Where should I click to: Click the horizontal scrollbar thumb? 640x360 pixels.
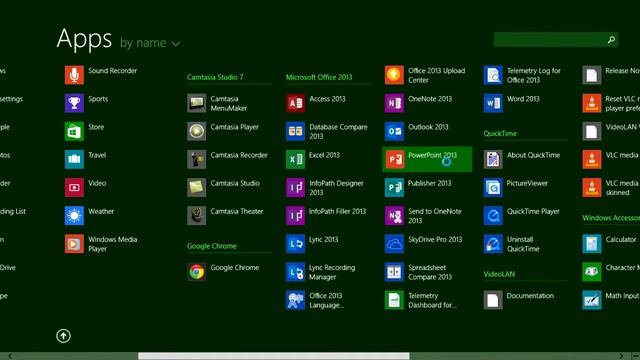273,356
